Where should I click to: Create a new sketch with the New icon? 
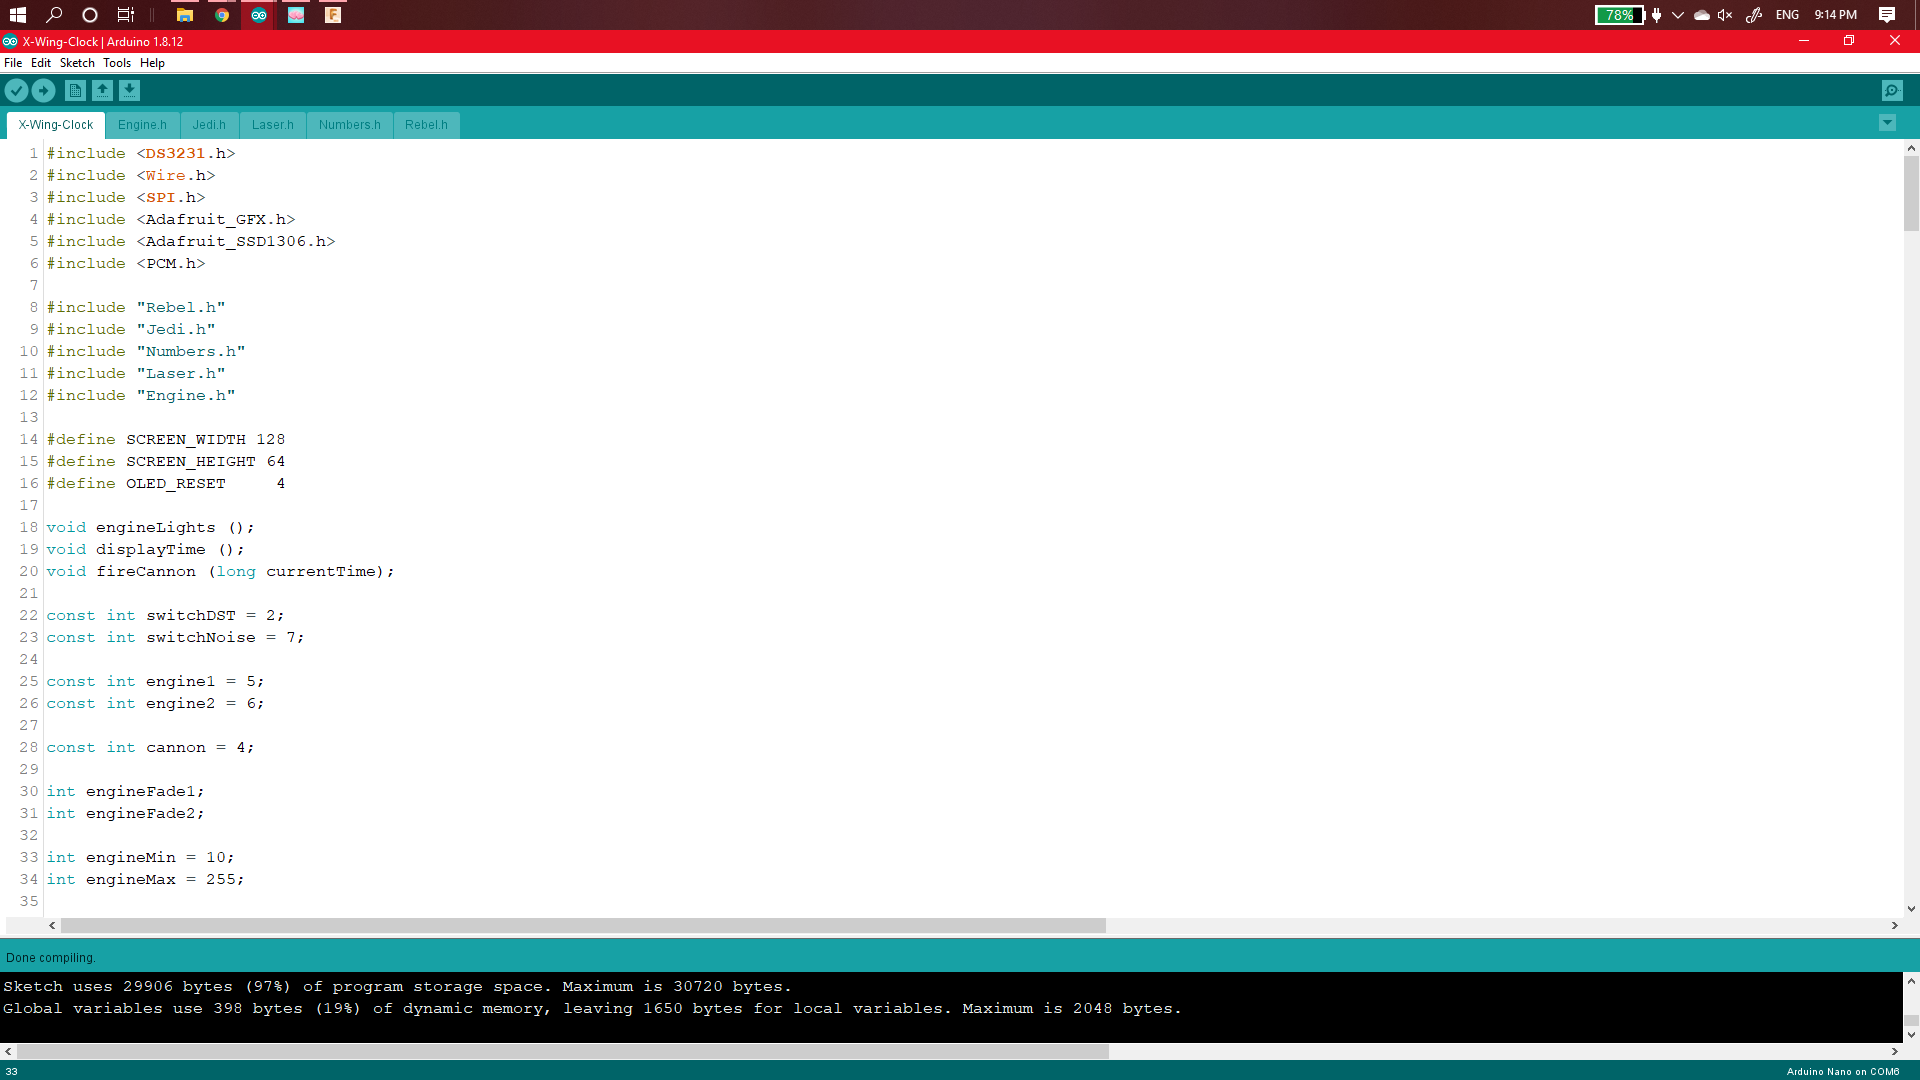coord(75,90)
